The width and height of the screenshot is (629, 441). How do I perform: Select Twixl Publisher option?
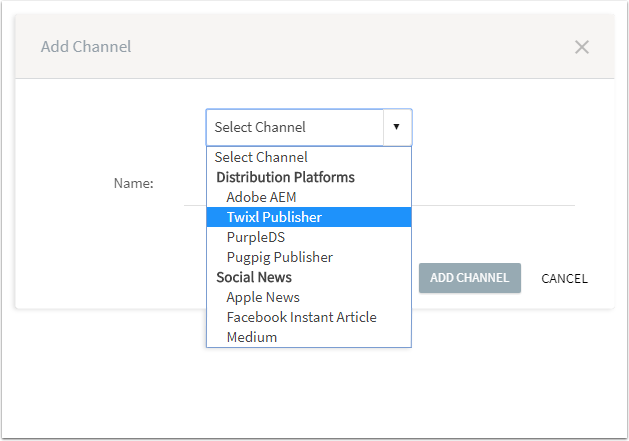(x=309, y=217)
